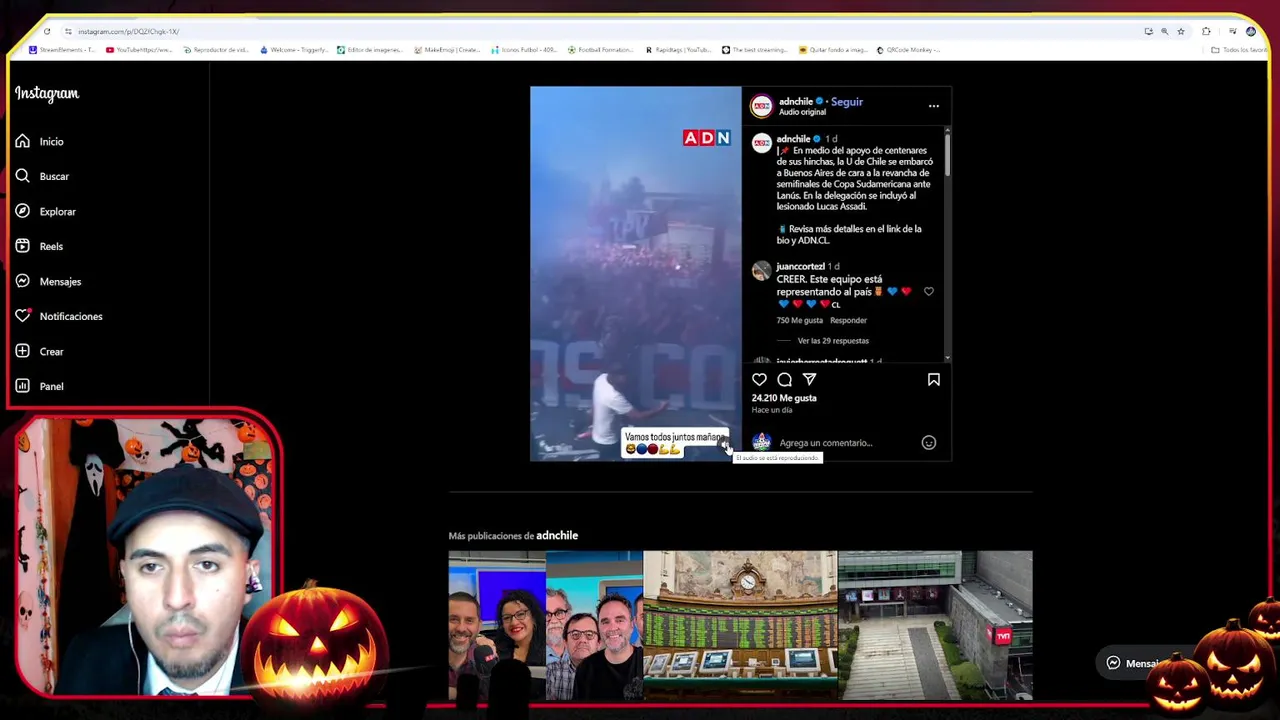The width and height of the screenshot is (1280, 720).
Task: Open the congress hall thumbnail post
Action: tap(740, 625)
